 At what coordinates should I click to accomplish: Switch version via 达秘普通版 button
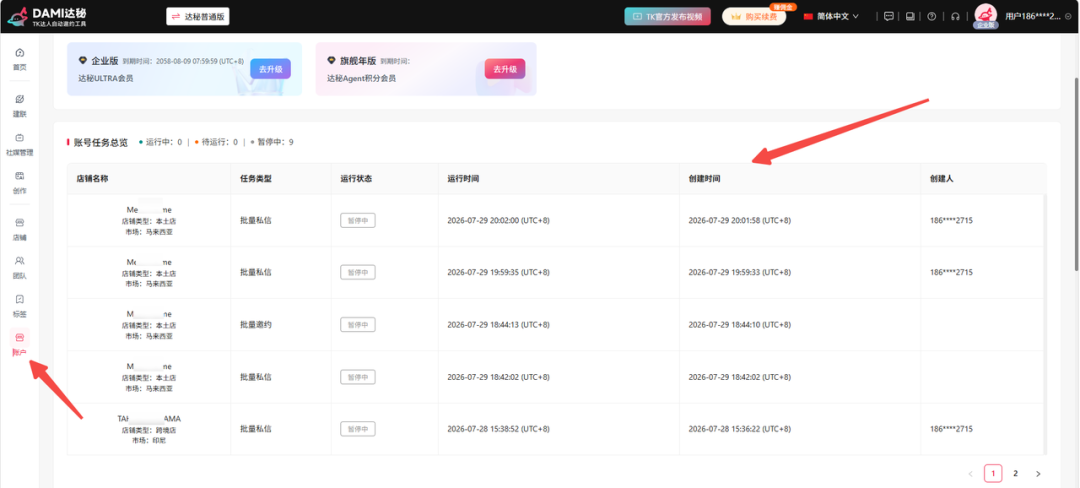[x=198, y=17]
